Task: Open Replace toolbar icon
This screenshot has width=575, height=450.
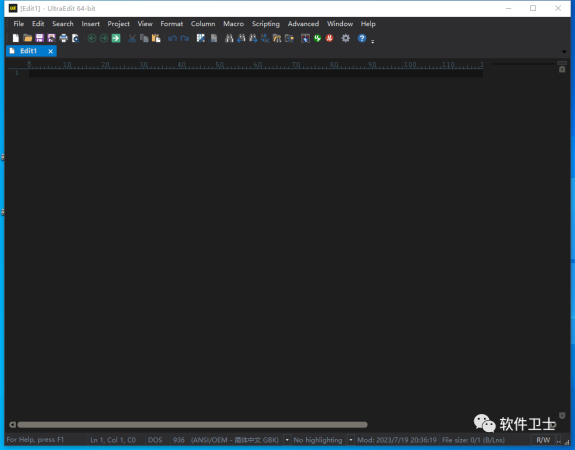Action: point(265,38)
